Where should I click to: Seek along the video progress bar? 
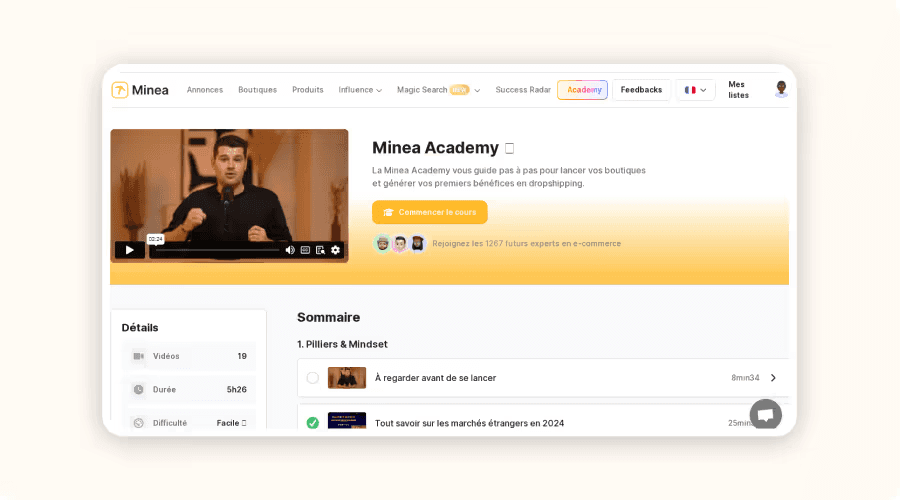click(x=218, y=250)
